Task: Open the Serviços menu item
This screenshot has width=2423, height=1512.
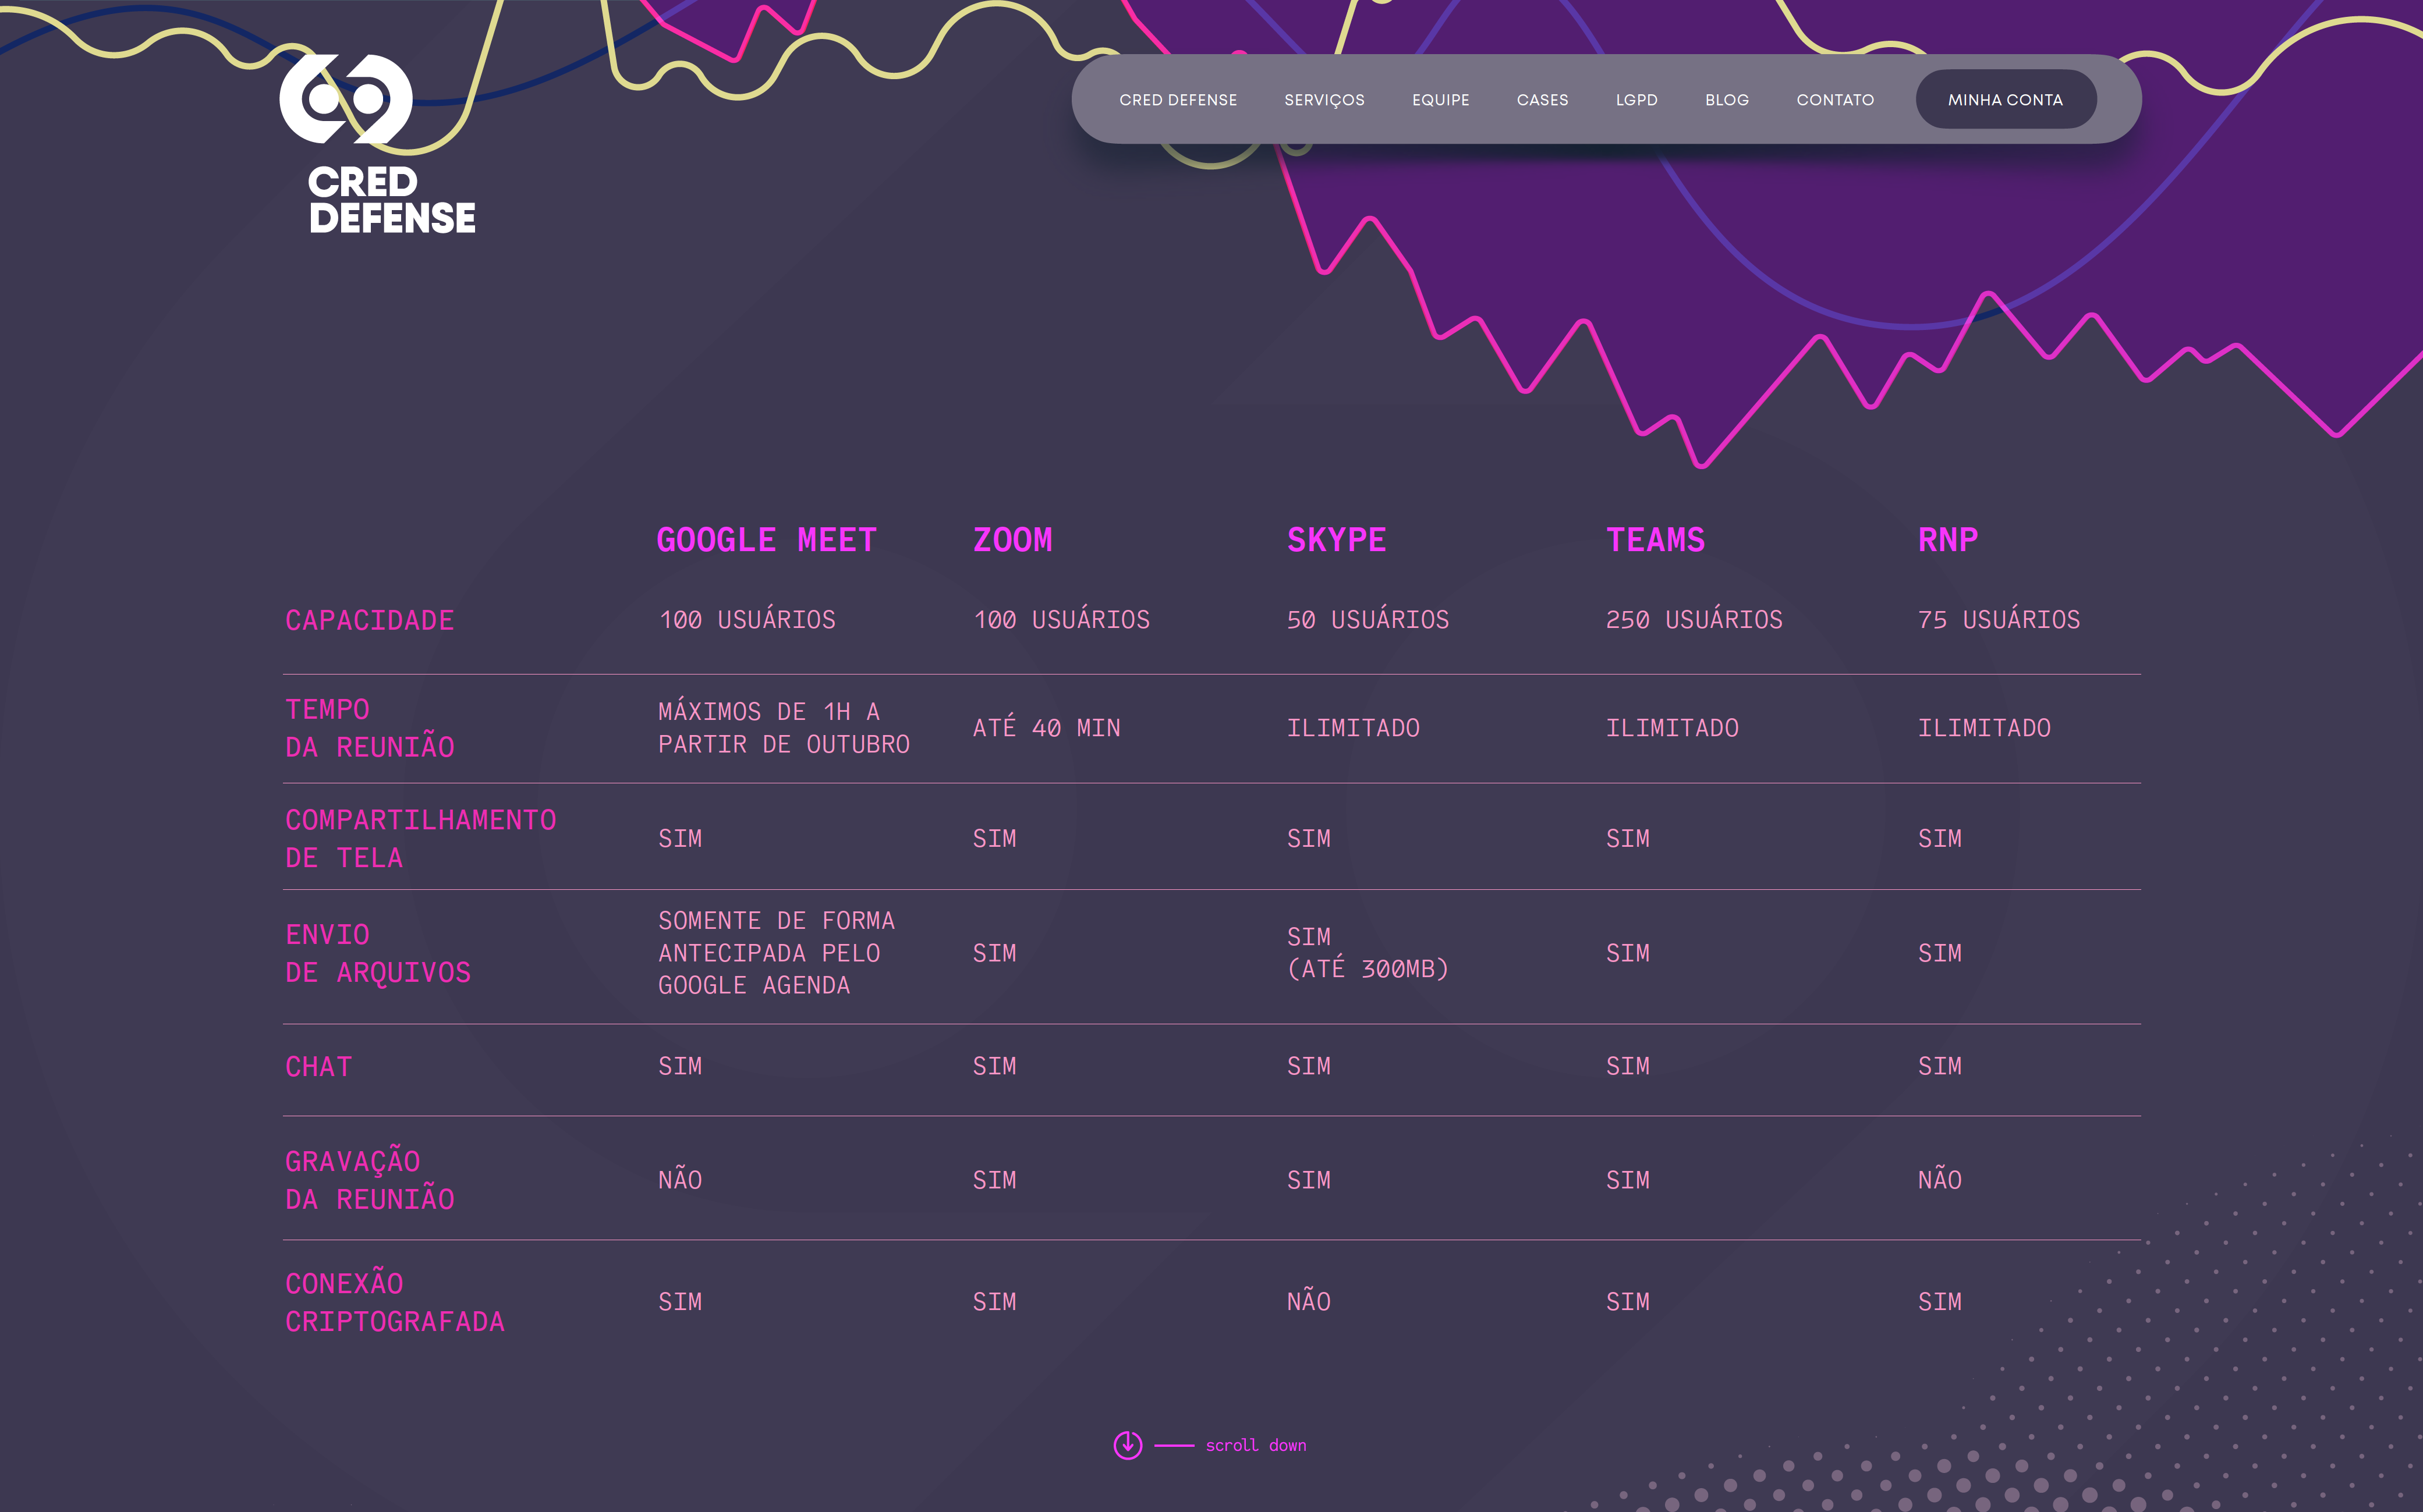Action: (1323, 100)
